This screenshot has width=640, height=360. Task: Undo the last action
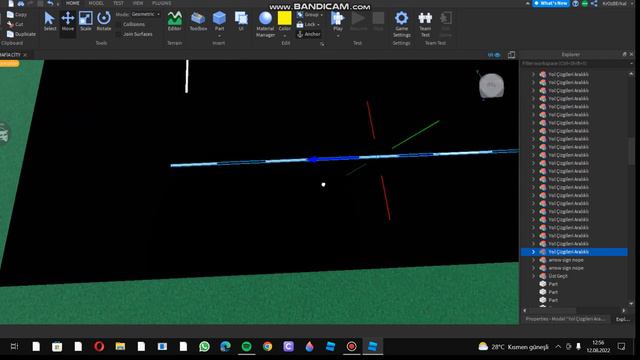(50, 3)
